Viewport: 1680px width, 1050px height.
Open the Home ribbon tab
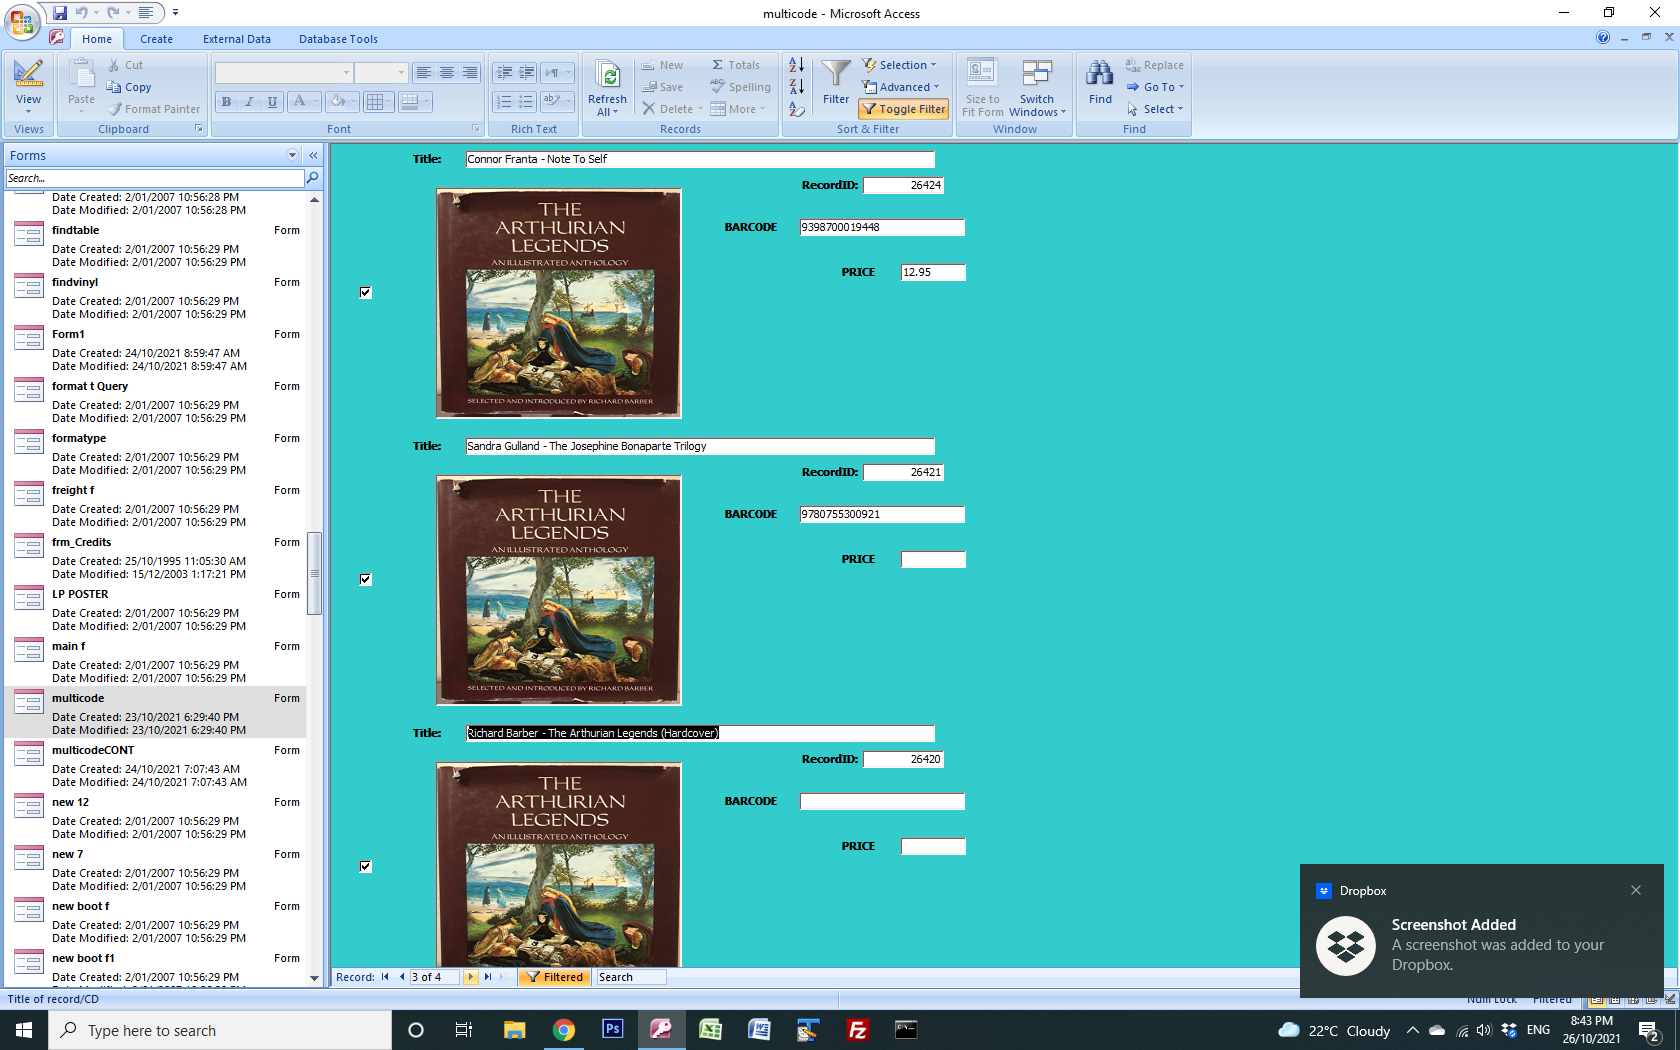97,39
